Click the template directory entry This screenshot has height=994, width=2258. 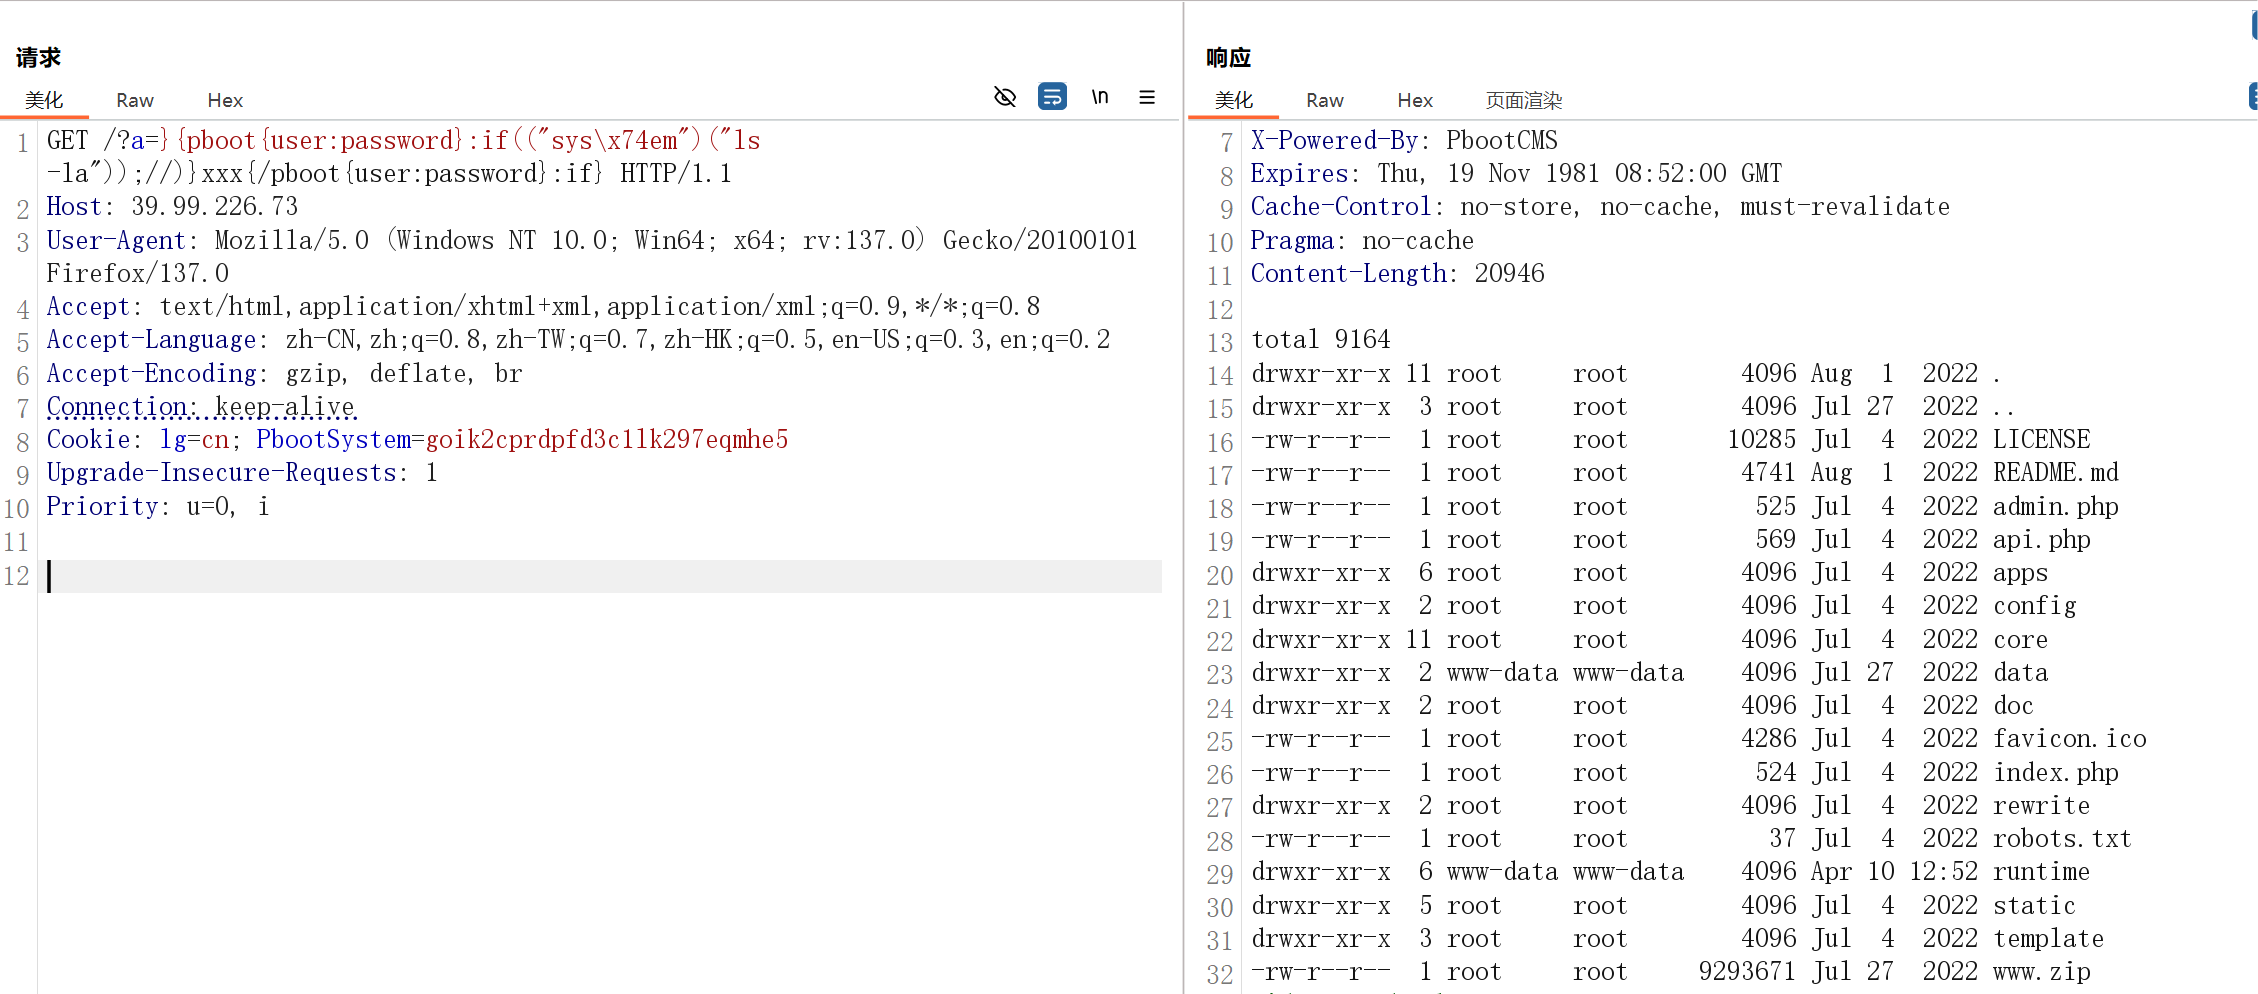2048,939
